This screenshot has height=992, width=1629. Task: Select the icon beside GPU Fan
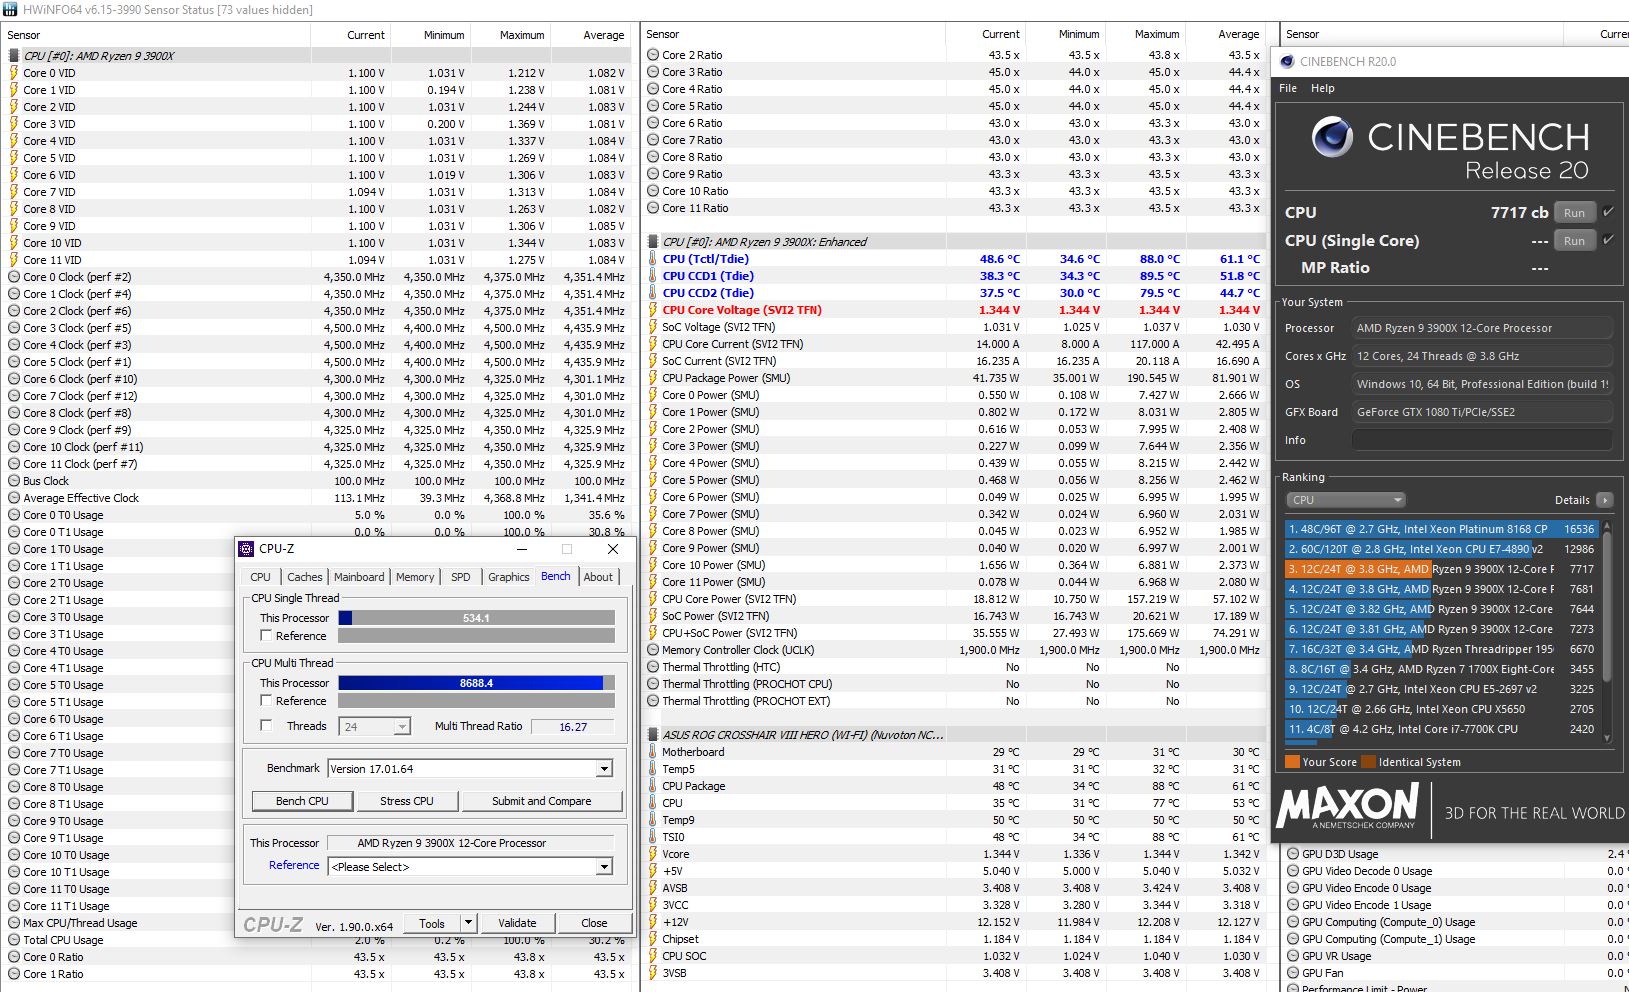click(x=1292, y=973)
